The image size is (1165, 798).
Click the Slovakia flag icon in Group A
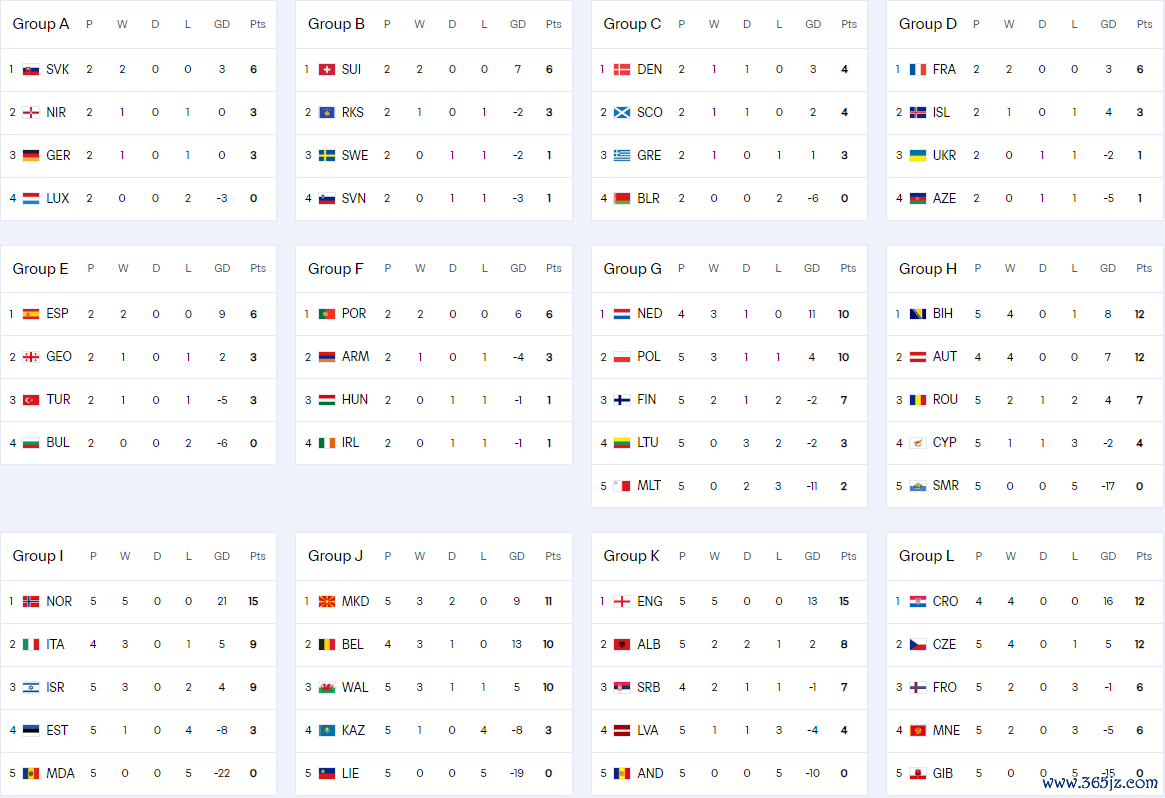pyautogui.click(x=31, y=70)
